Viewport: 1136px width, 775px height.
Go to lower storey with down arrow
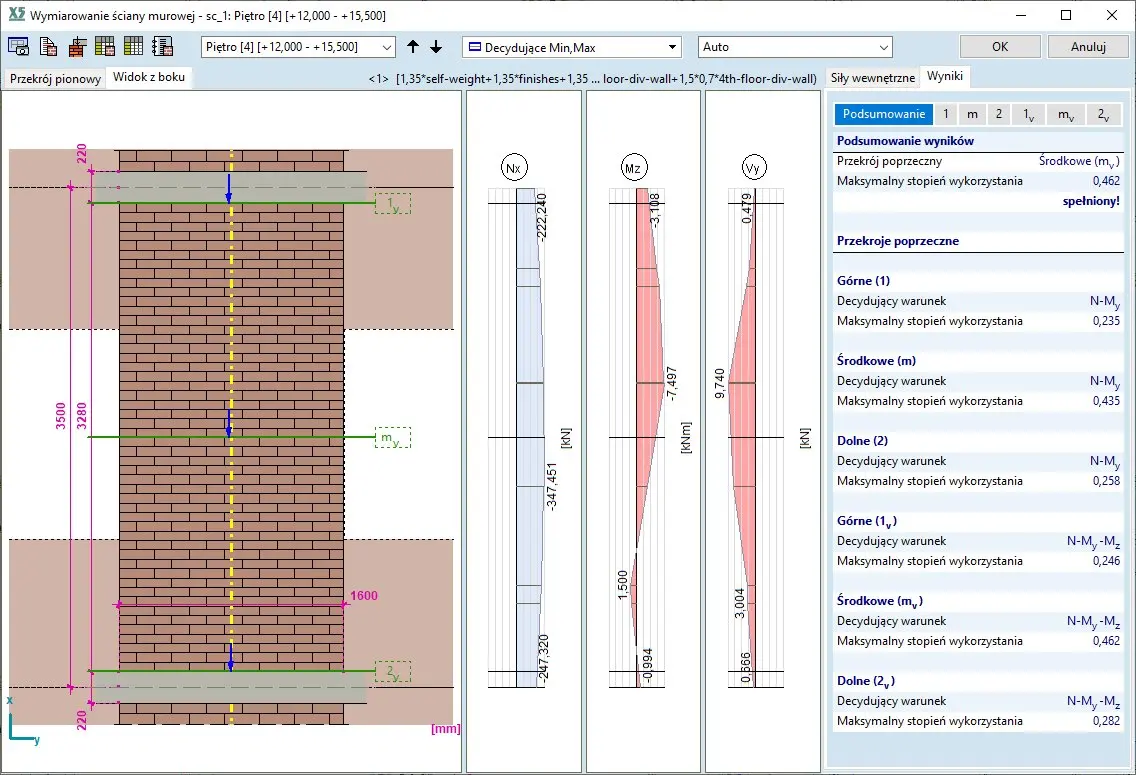[x=436, y=47]
